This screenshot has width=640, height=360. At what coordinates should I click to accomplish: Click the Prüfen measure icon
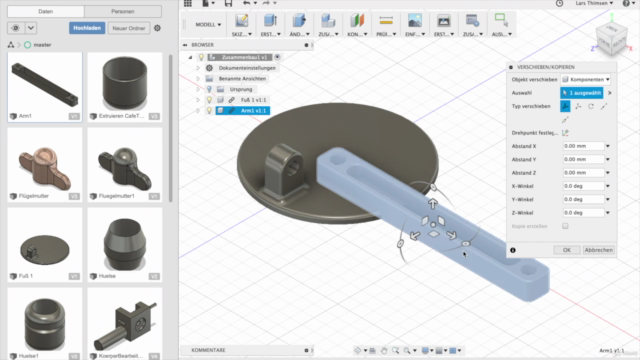coord(386,20)
